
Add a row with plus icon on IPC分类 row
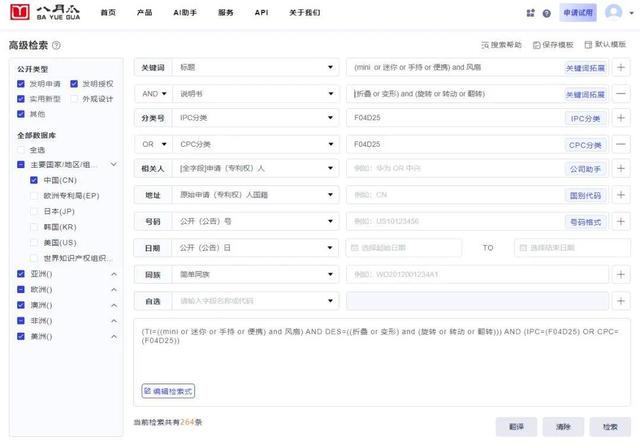tap(621, 118)
